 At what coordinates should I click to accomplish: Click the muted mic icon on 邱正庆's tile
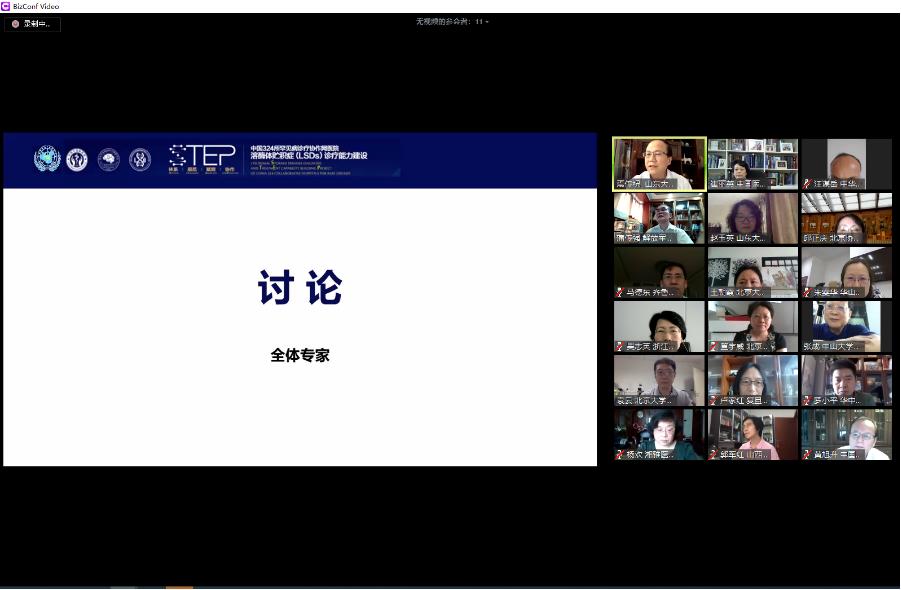(806, 239)
